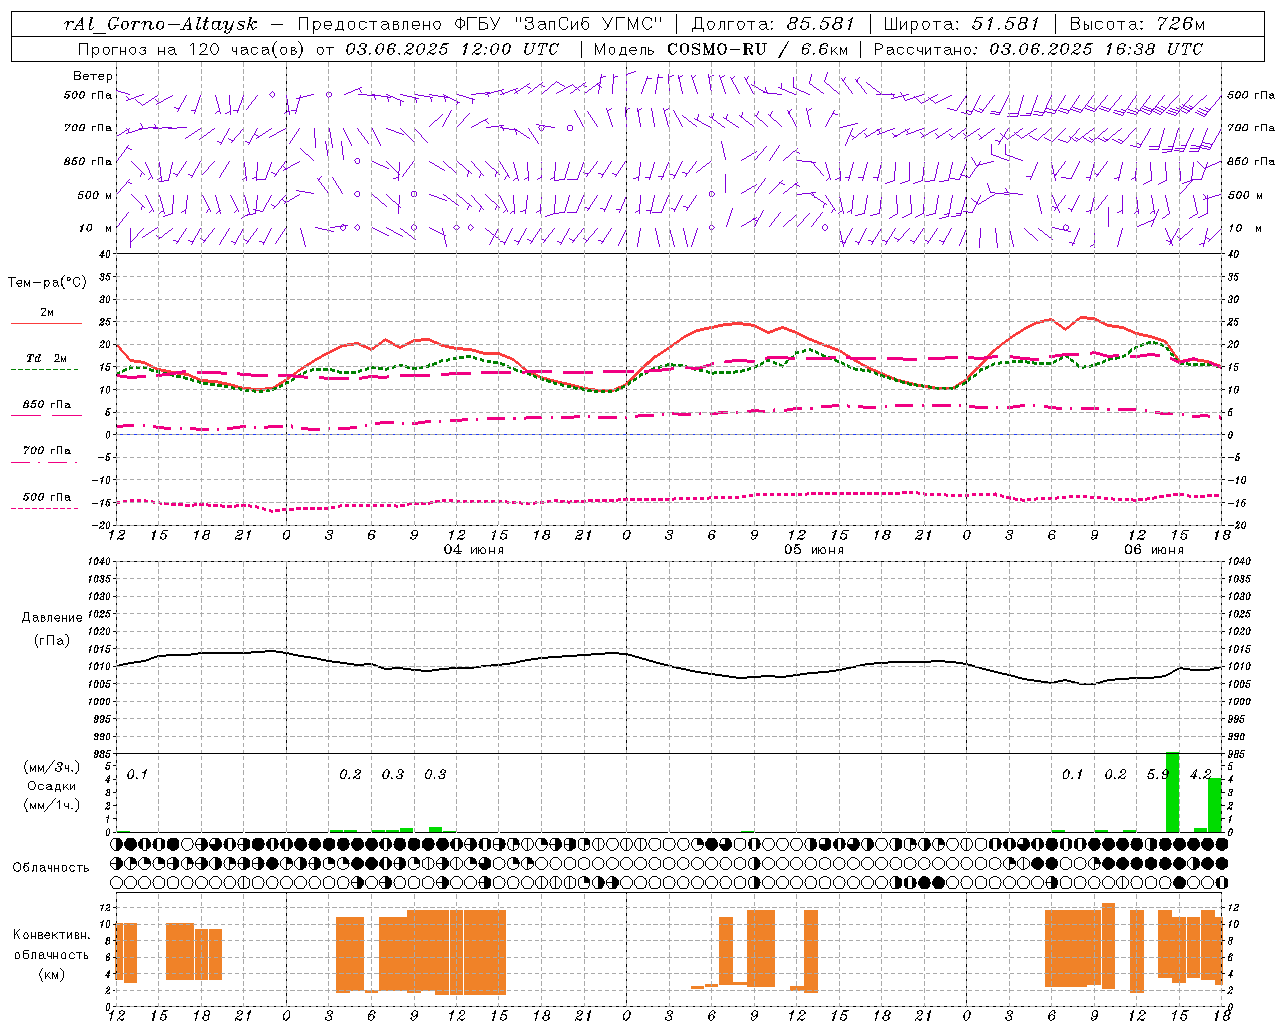Image resolution: width=1280 pixels, height=1024 pixels.
Task: Select the Широта: 51.581 value
Action: pyautogui.click(x=962, y=24)
